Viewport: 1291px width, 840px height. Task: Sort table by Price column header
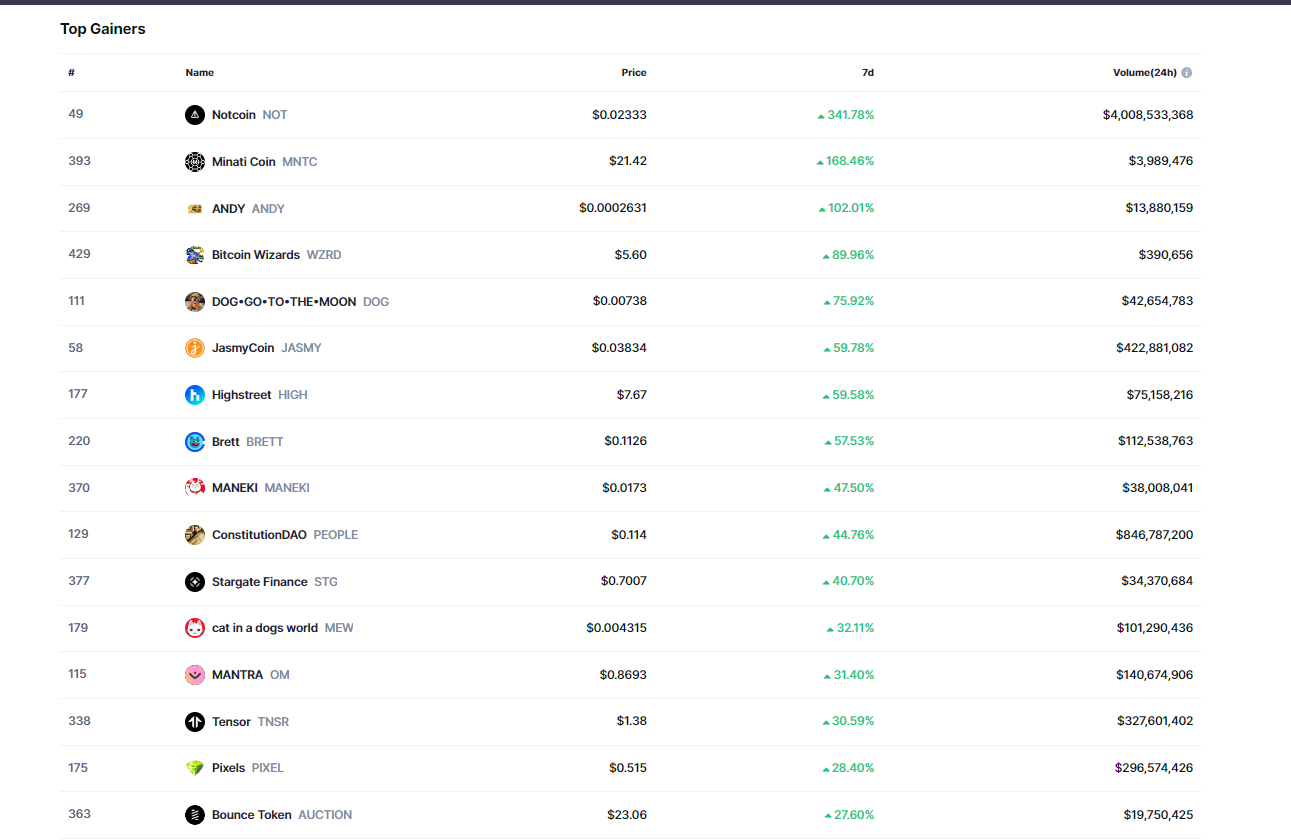(633, 73)
